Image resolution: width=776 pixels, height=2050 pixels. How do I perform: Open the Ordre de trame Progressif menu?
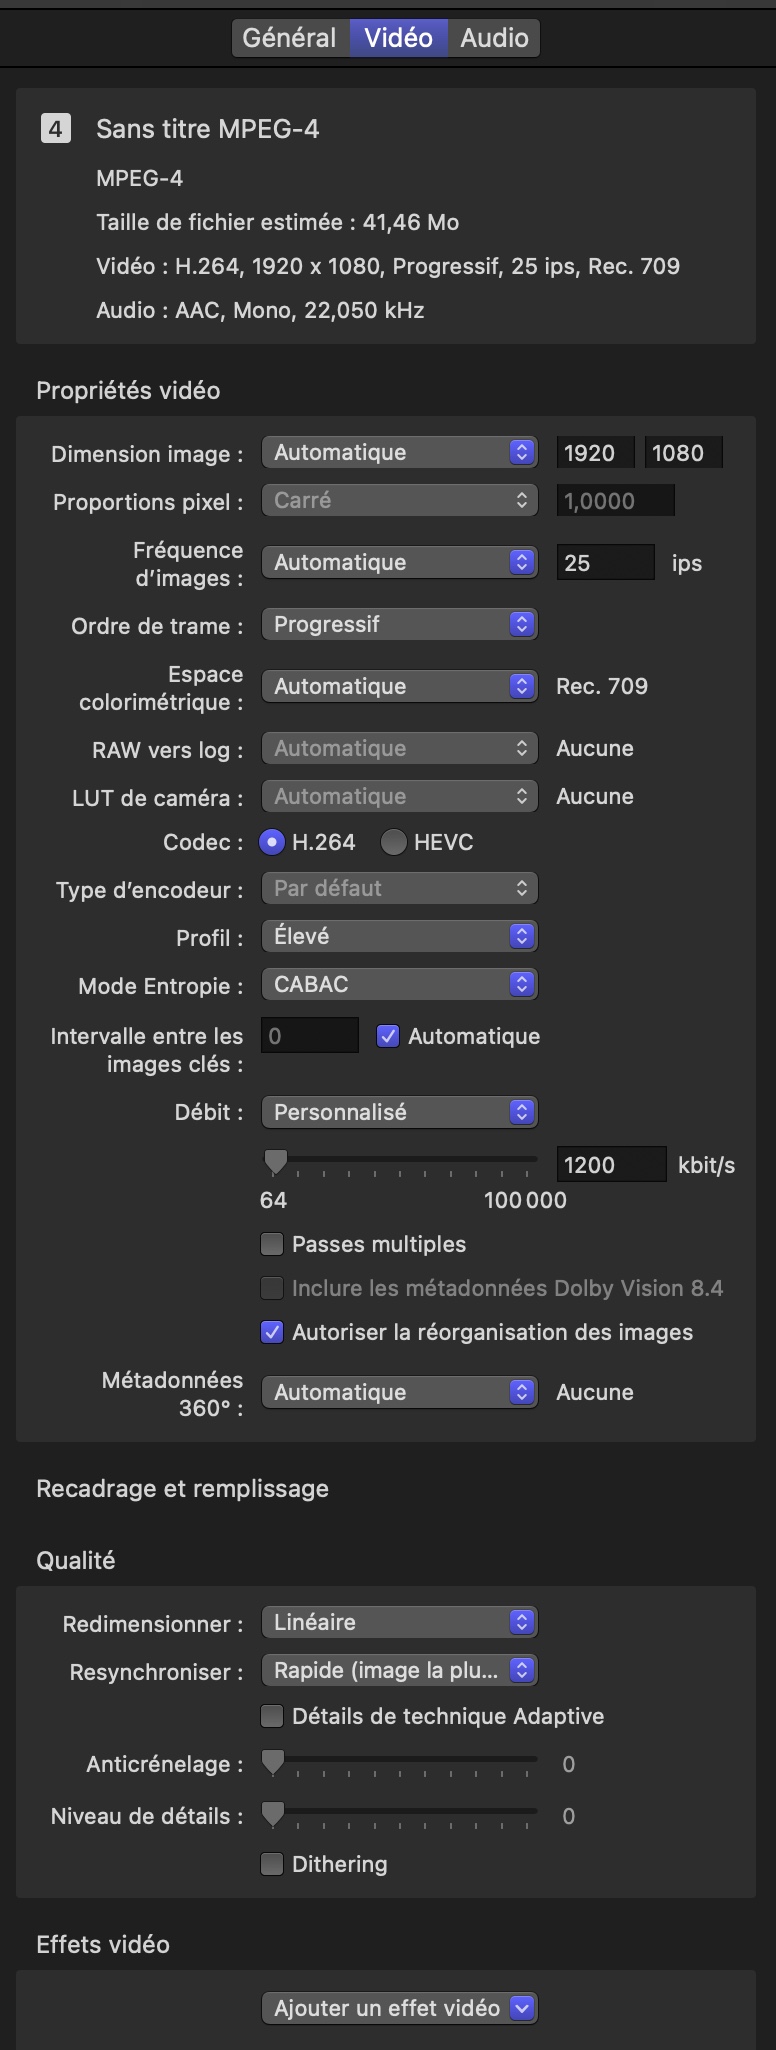point(399,624)
